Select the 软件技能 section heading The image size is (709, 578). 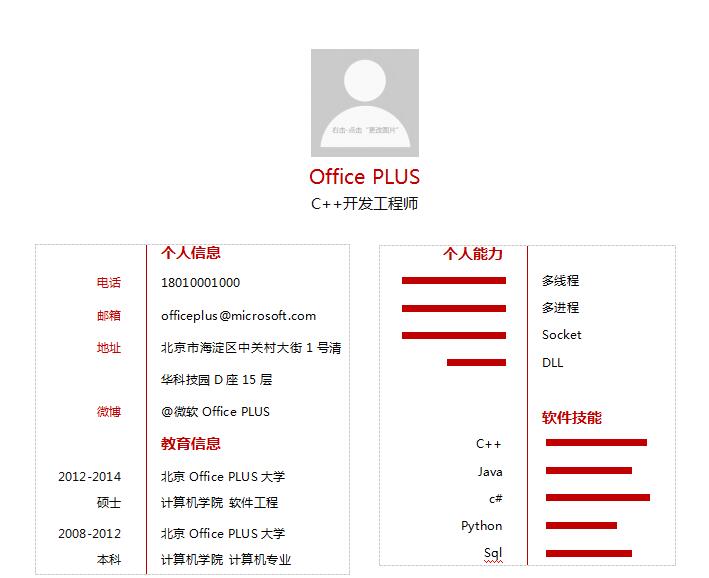pos(572,418)
